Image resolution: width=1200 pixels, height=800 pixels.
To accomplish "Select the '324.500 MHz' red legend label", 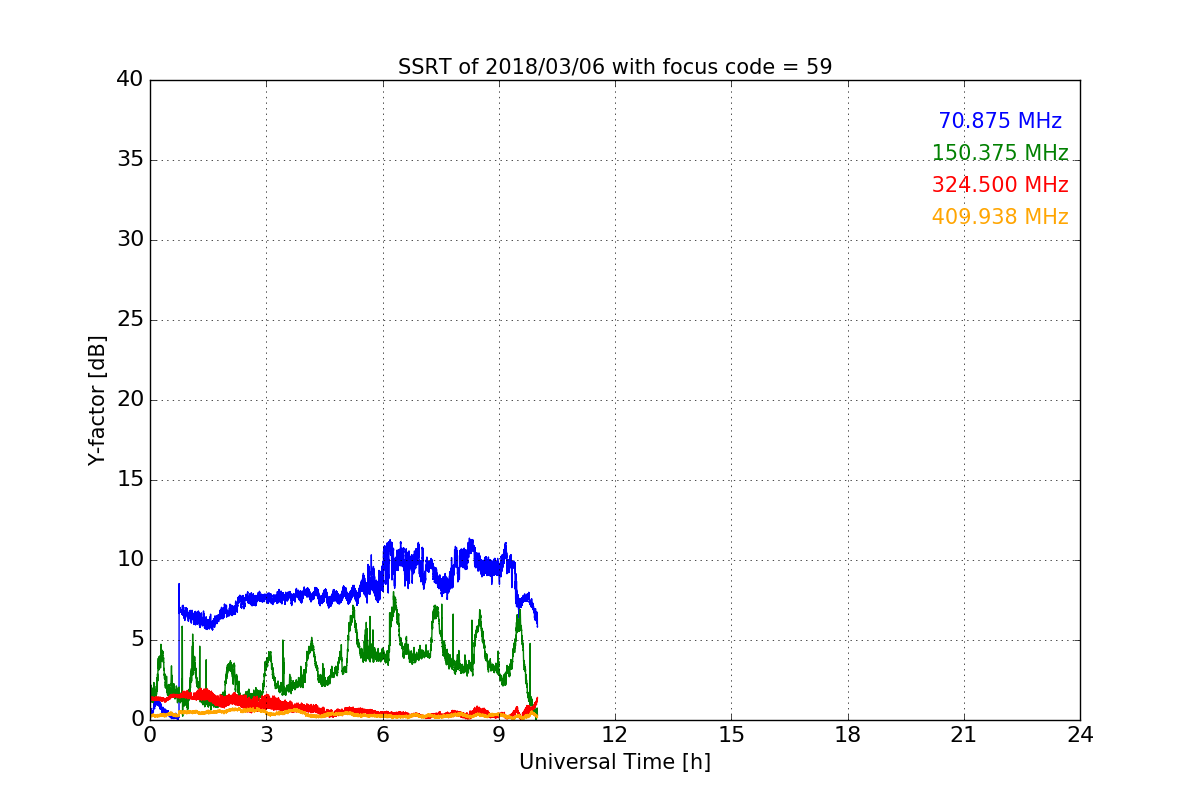I will (1000, 185).
